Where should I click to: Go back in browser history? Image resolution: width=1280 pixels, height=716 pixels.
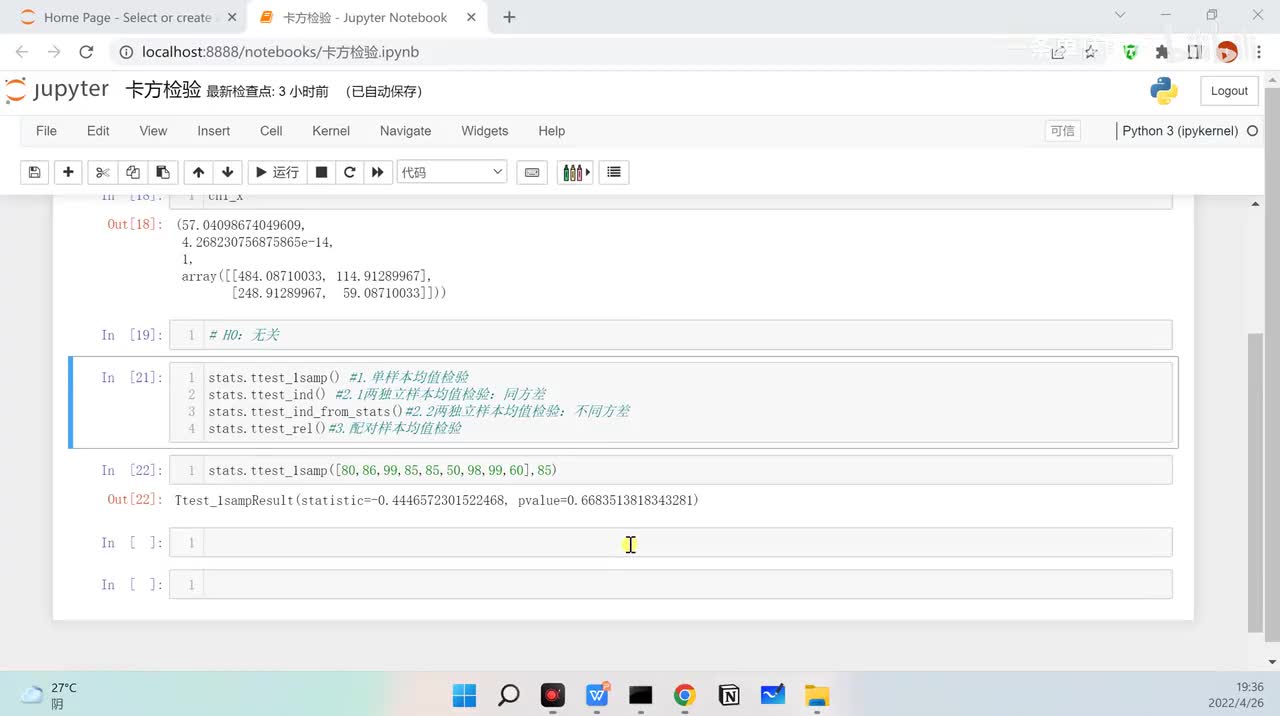[22, 52]
